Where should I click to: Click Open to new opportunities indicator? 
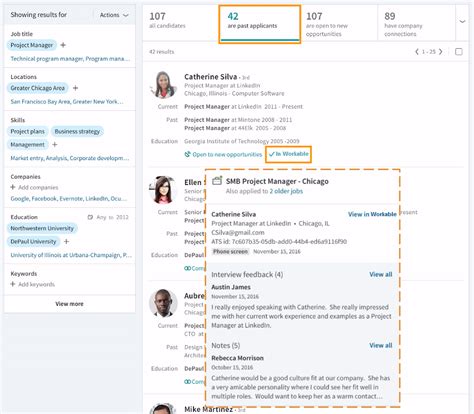click(223, 154)
